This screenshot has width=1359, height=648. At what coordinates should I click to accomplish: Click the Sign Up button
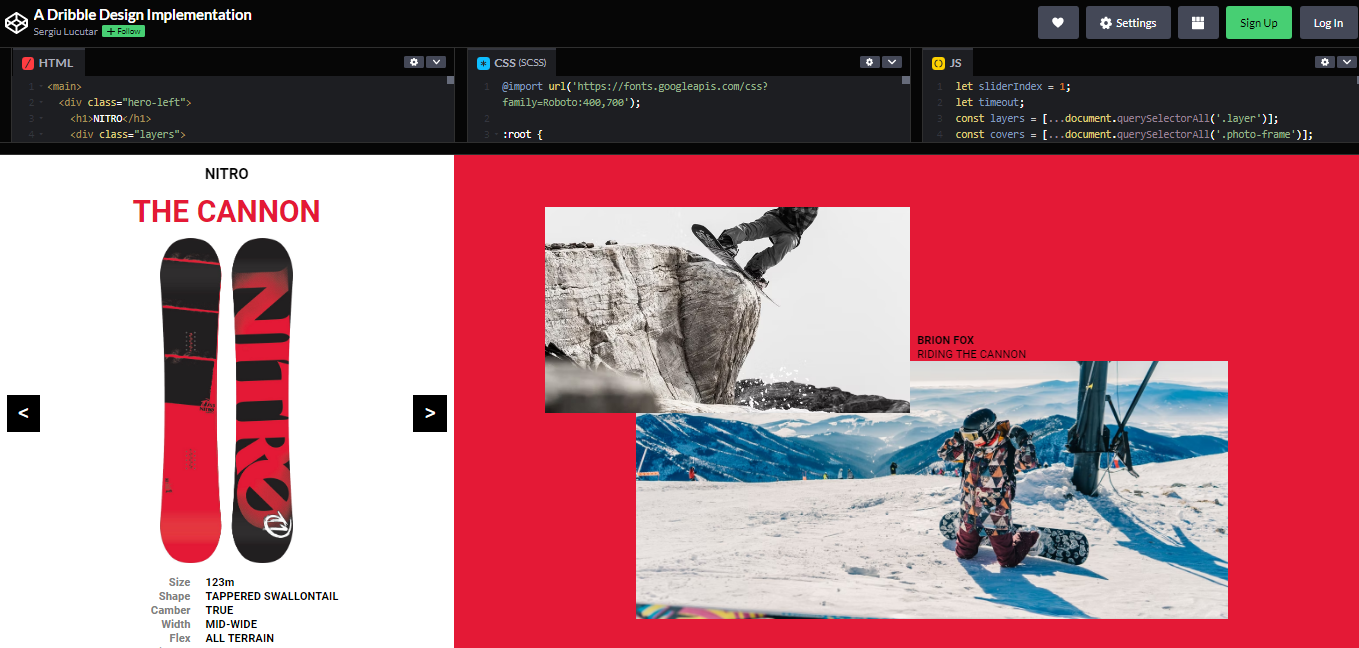tap(1258, 22)
